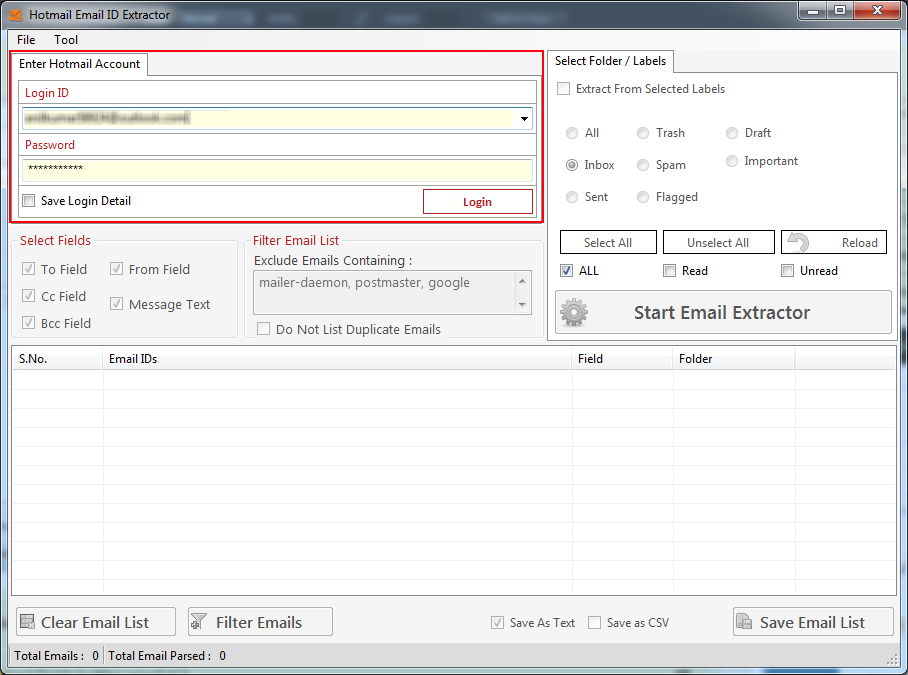Check the Unread messages checkbox
Viewport: 908px width, 675px height.
click(x=788, y=270)
